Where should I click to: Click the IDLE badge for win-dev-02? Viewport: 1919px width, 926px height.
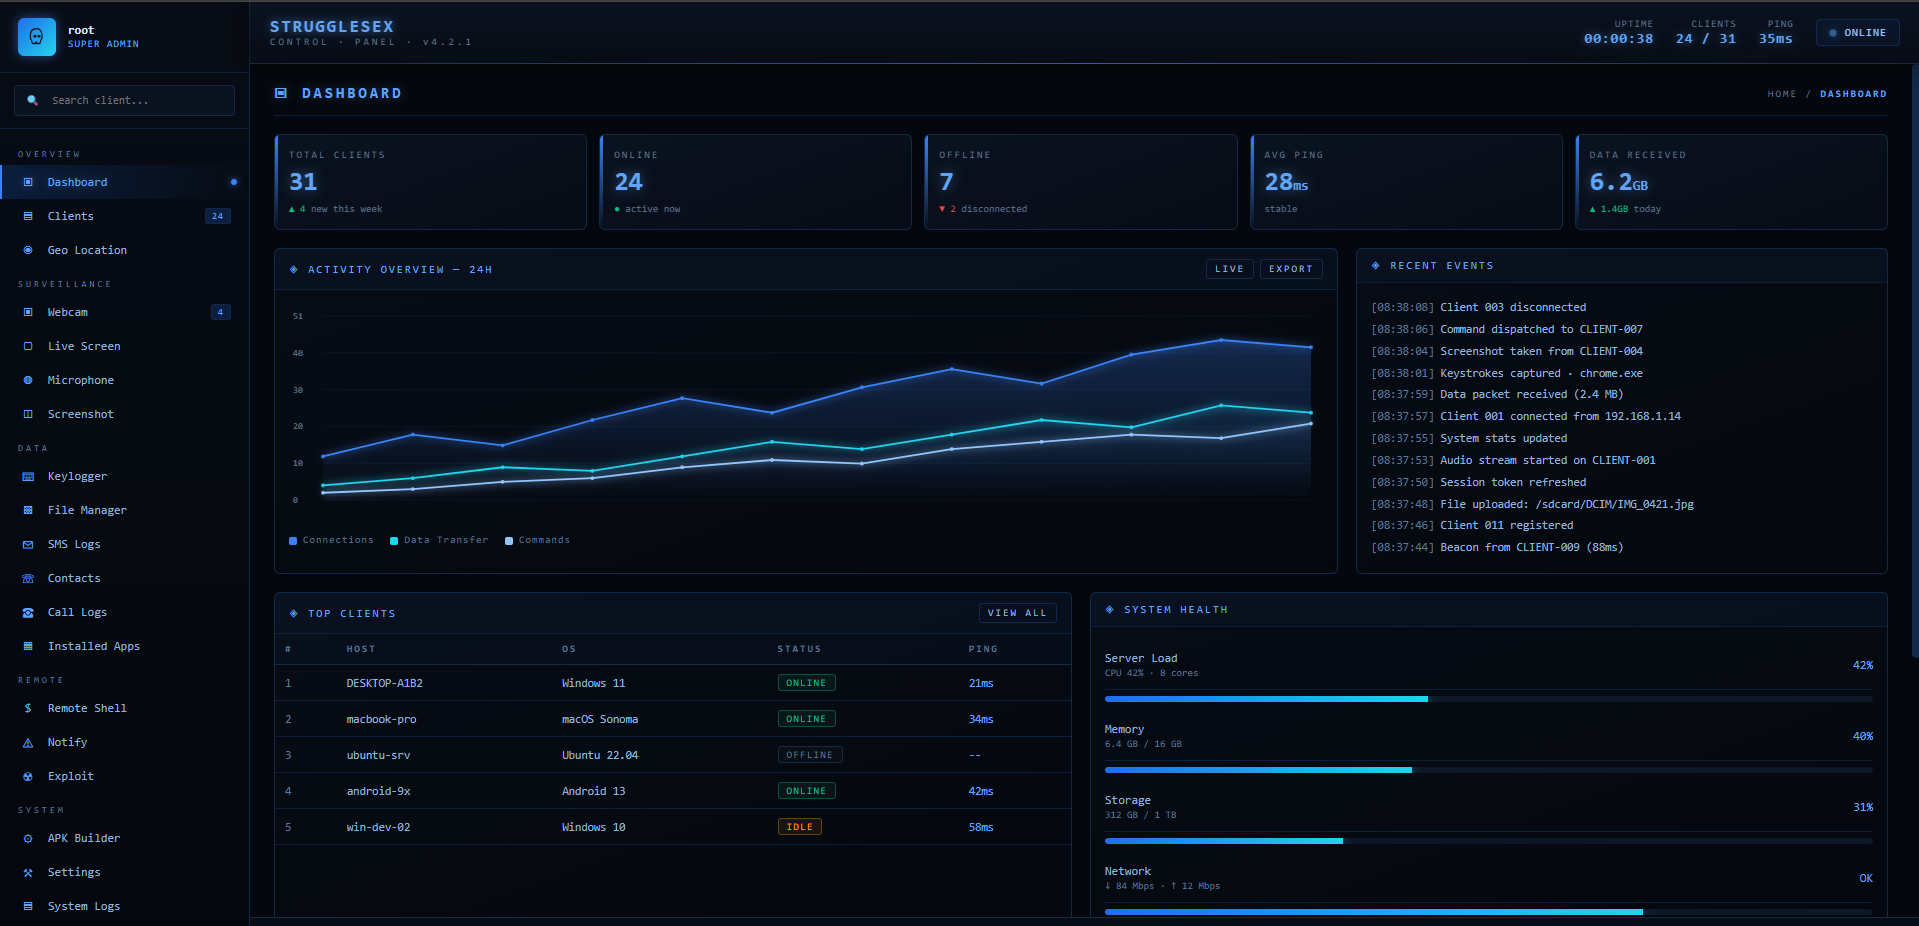(x=800, y=827)
